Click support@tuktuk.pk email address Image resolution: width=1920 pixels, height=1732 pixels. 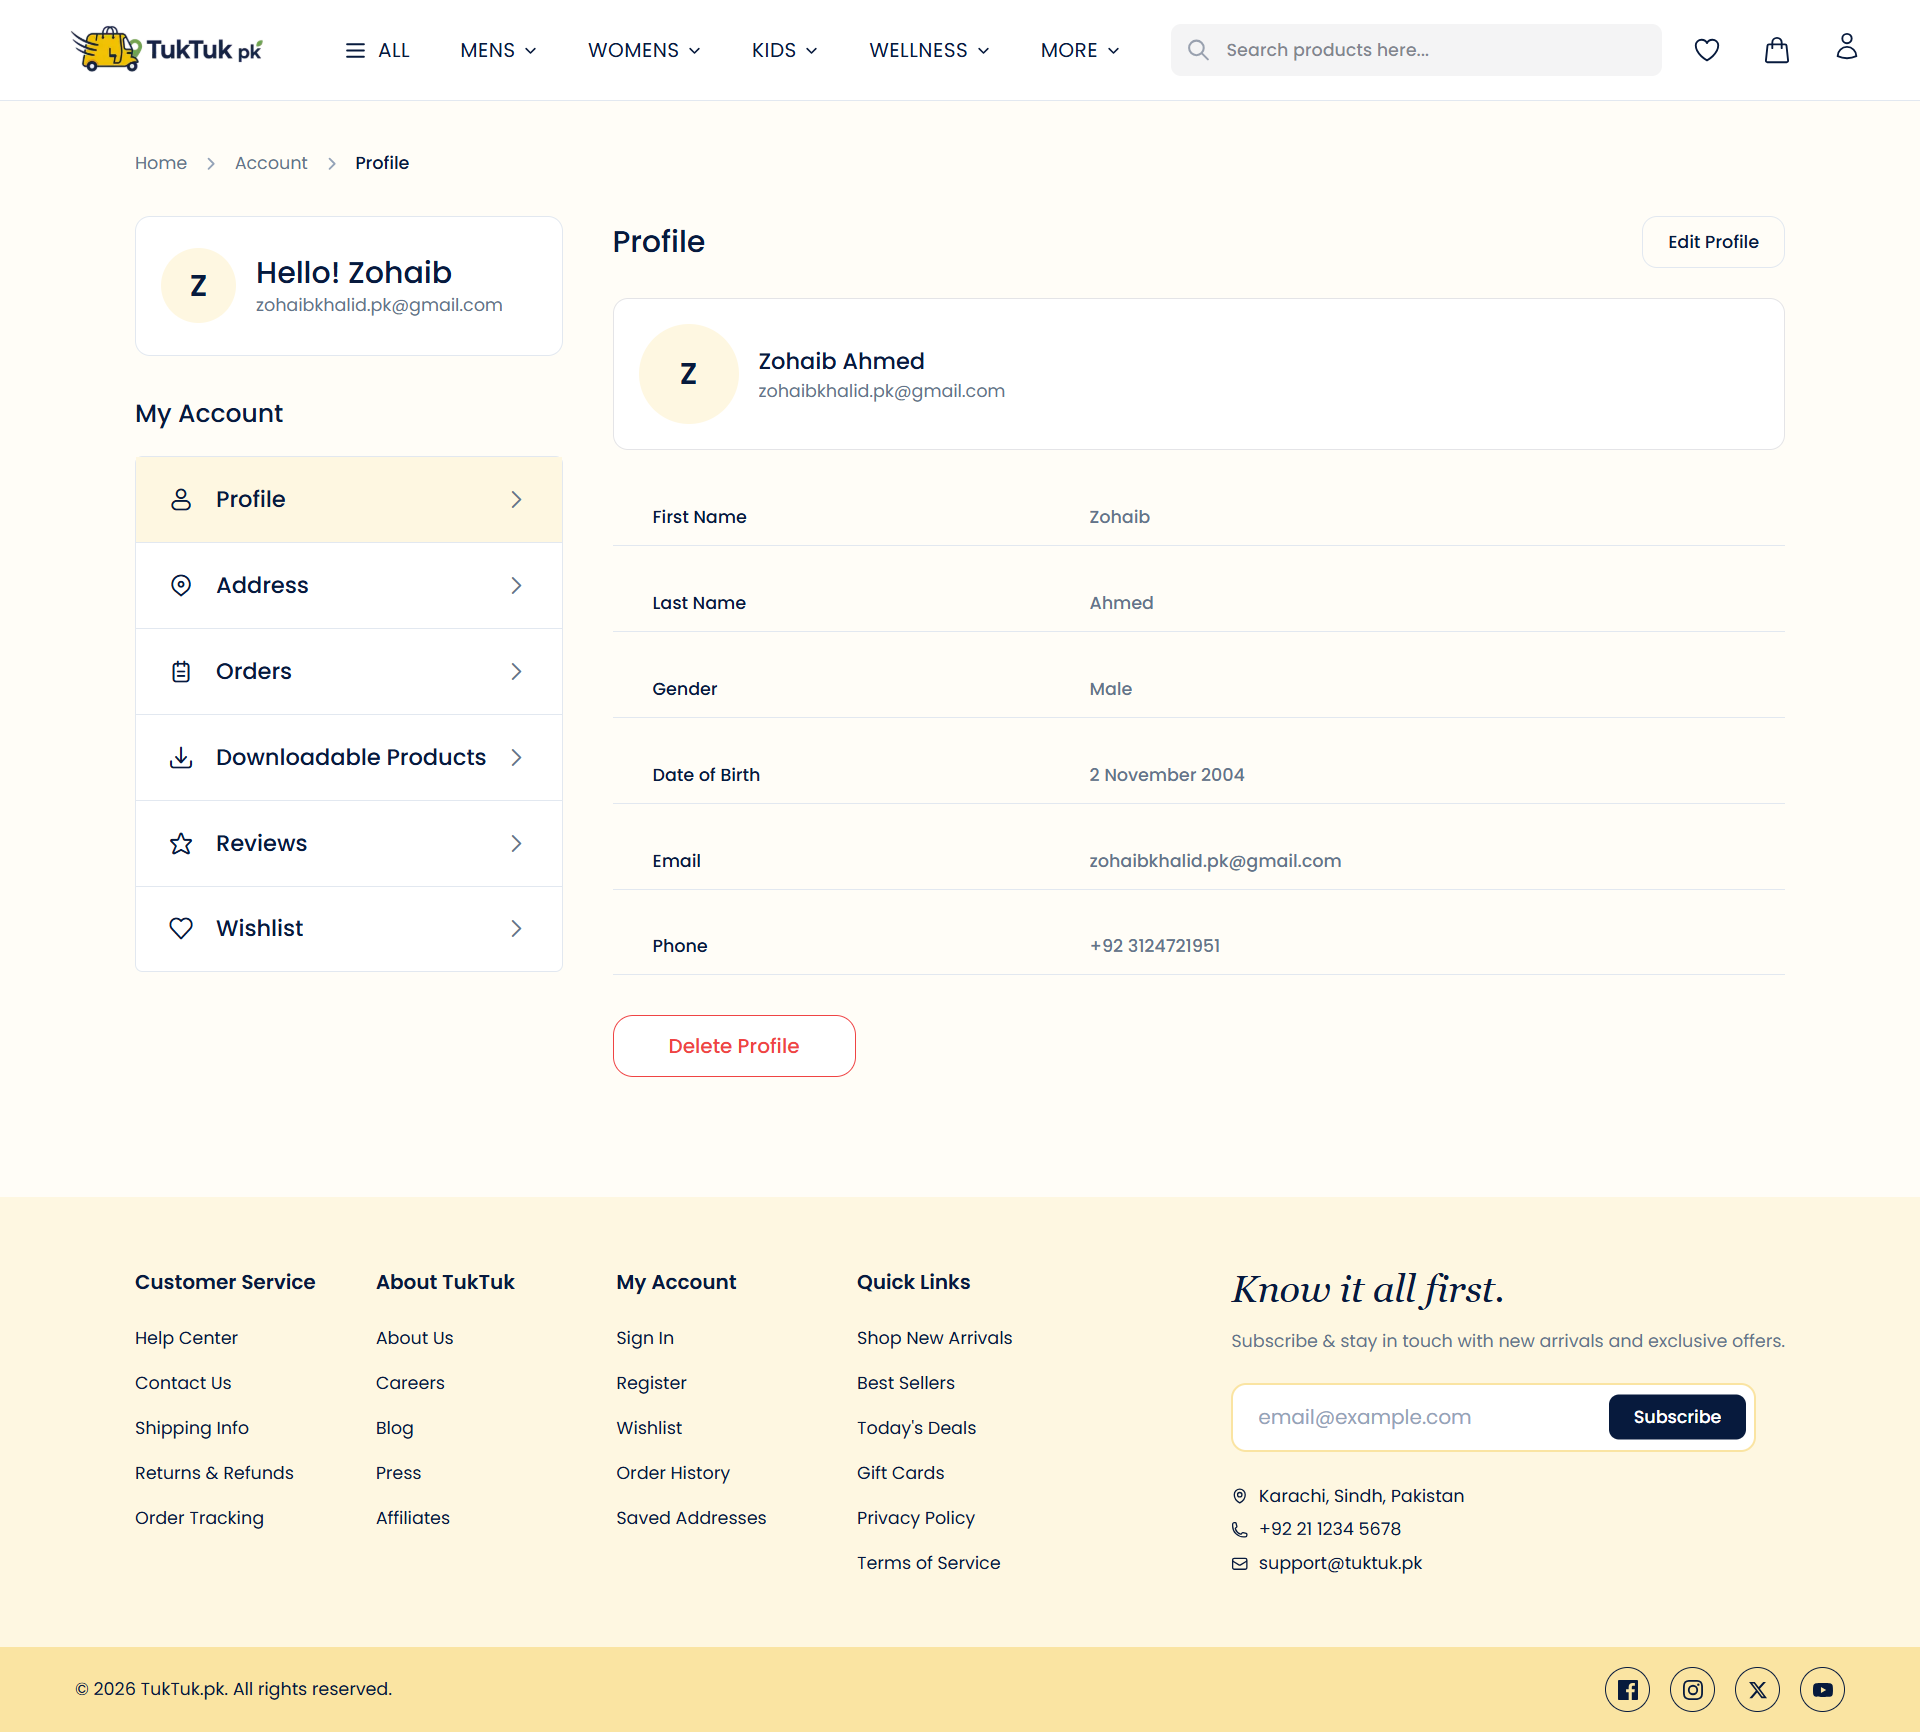tap(1340, 1563)
